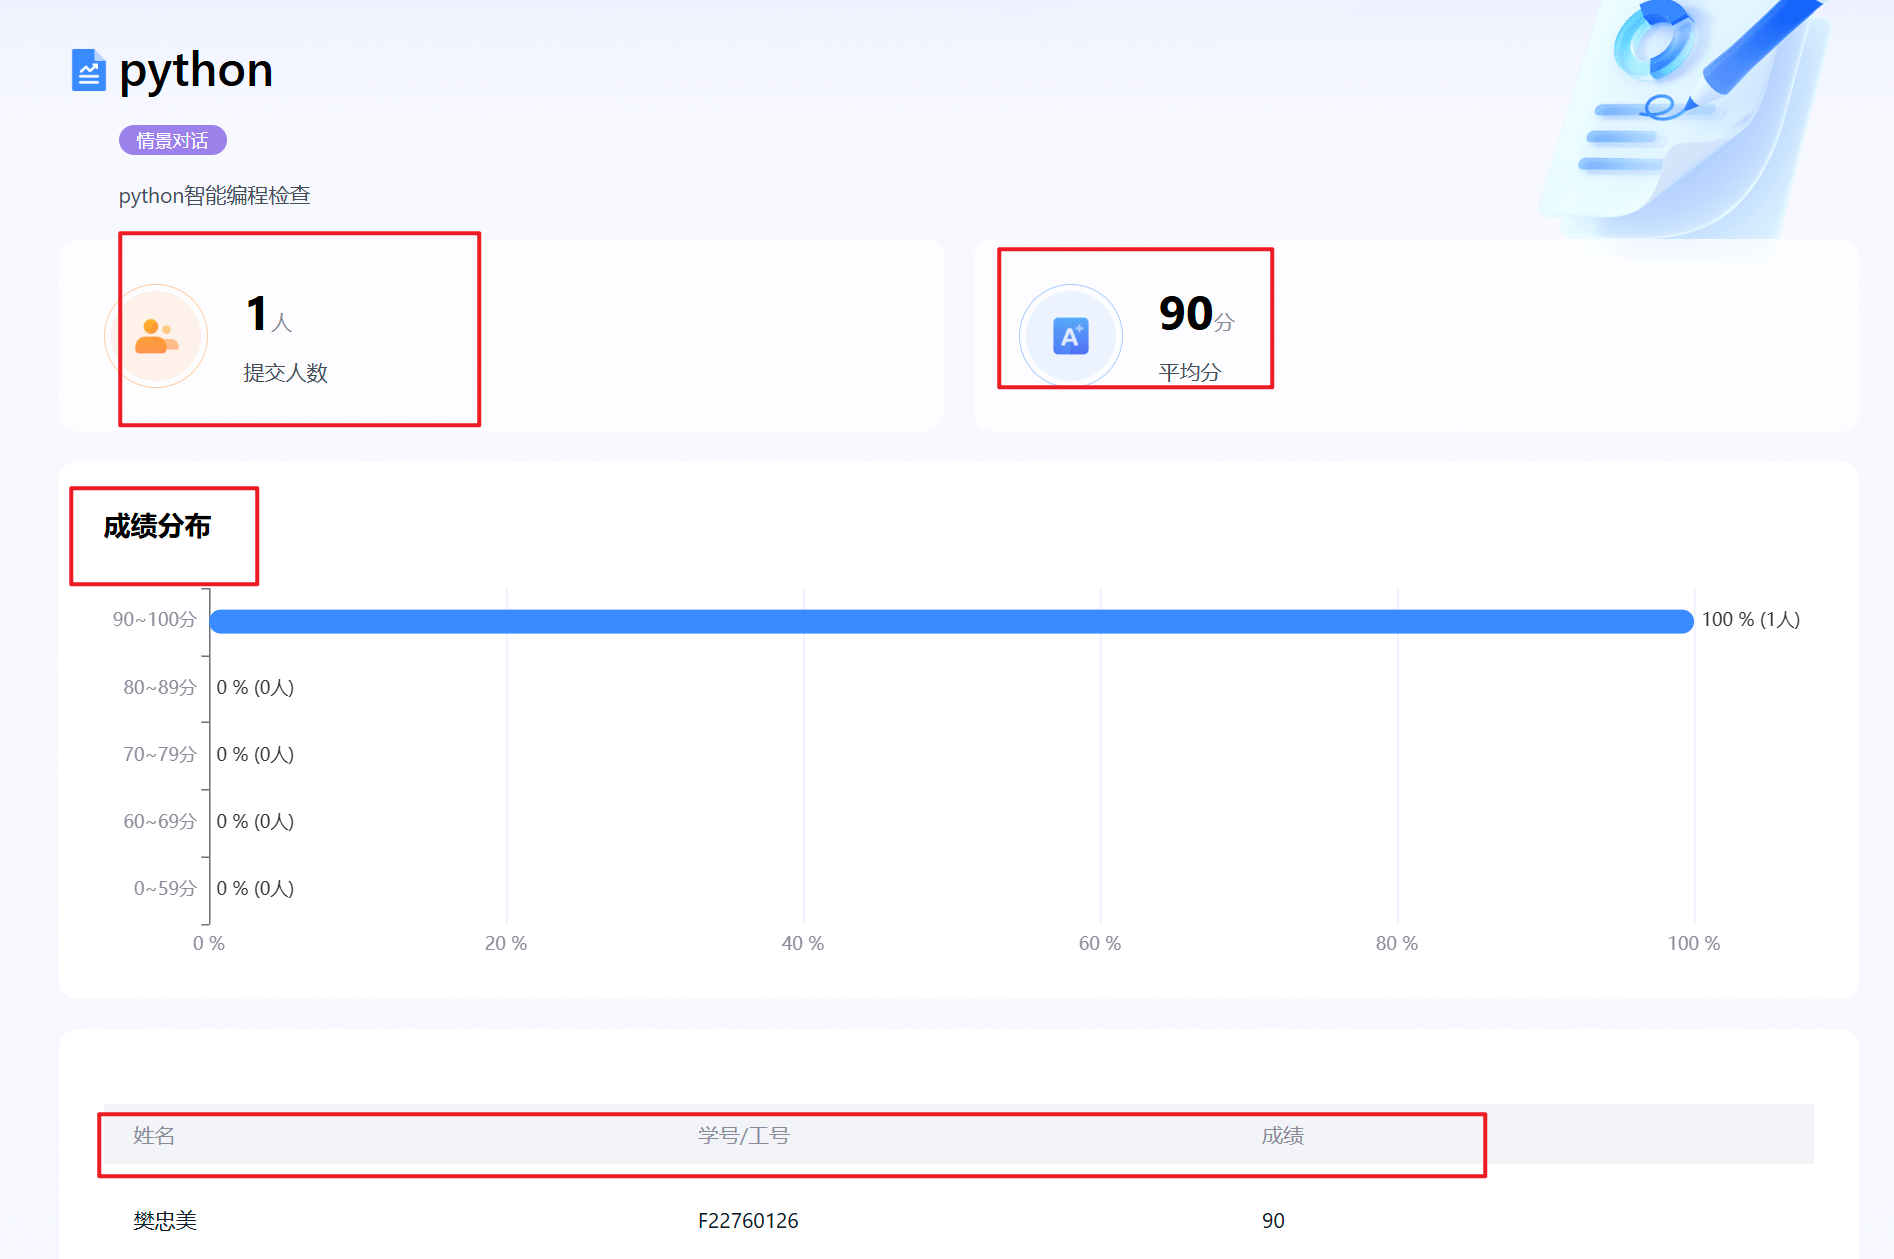The image size is (1894, 1259).
Task: Click the python page title
Action: pos(196,71)
